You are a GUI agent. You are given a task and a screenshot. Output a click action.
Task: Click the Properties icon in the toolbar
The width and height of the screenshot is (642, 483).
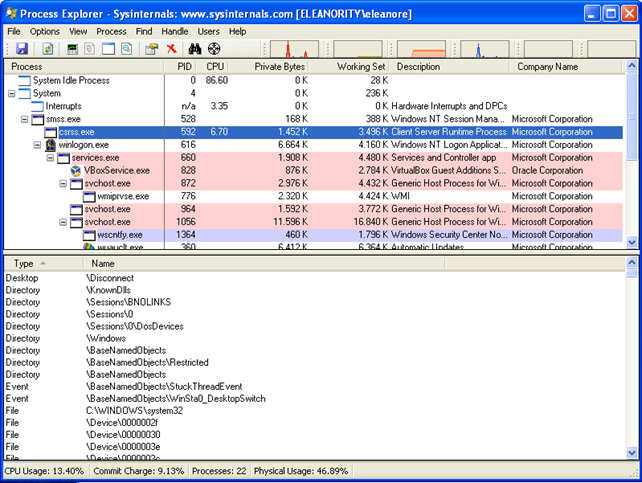152,49
